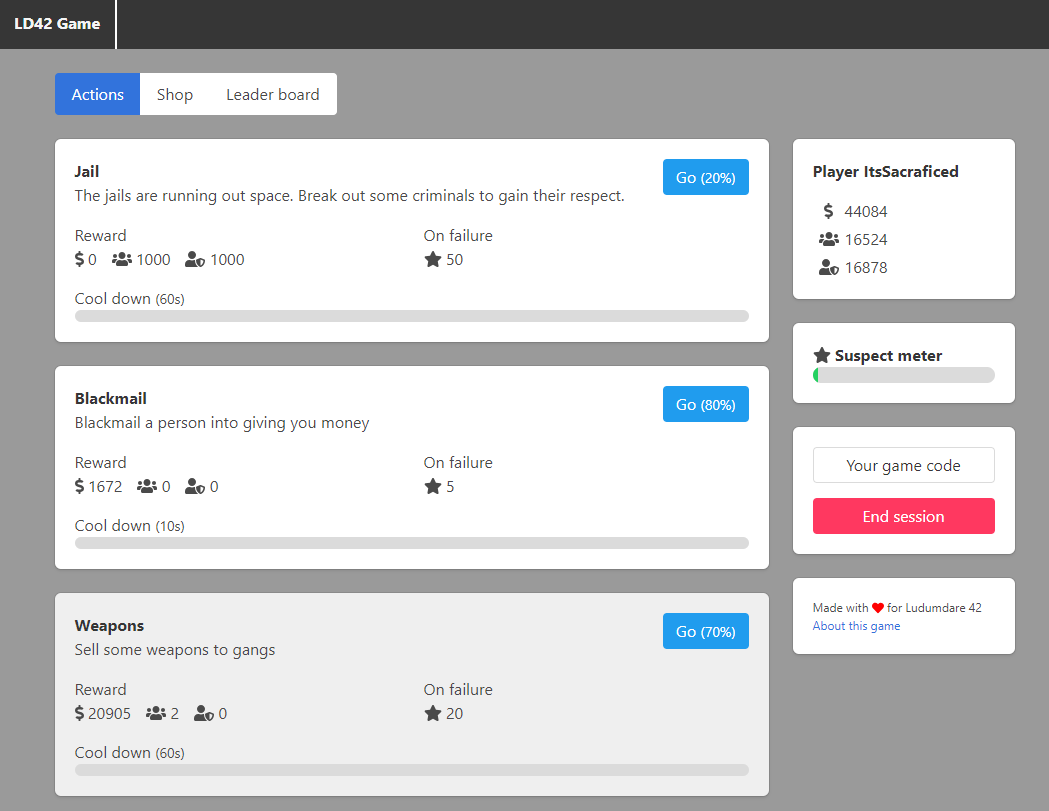Screen dimensions: 1049x811
Task: Click the star icon in Weapons' On failure
Action: [x=433, y=713]
